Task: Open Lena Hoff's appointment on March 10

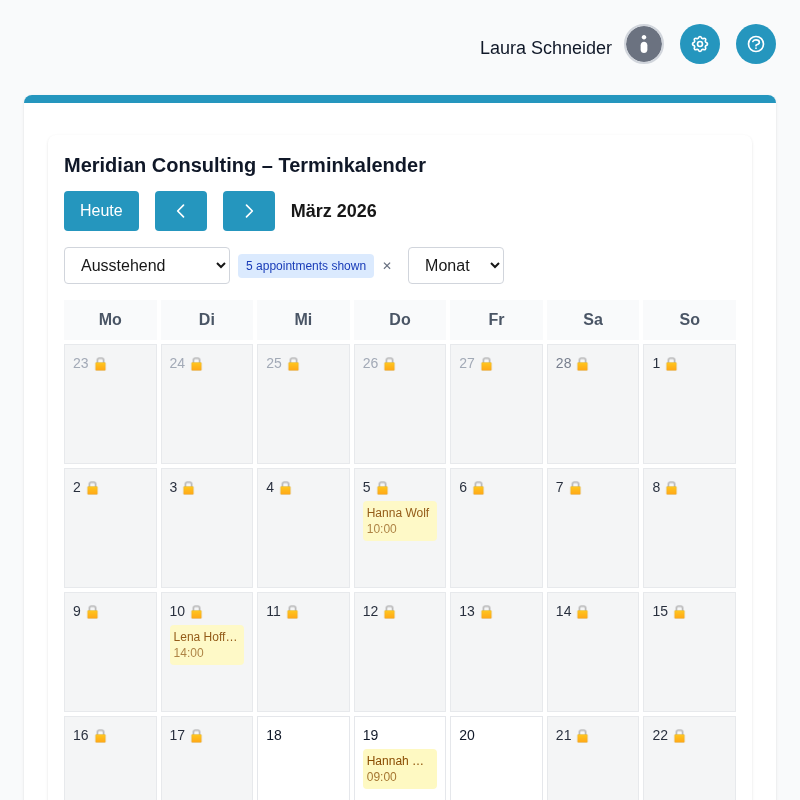Action: (206, 644)
